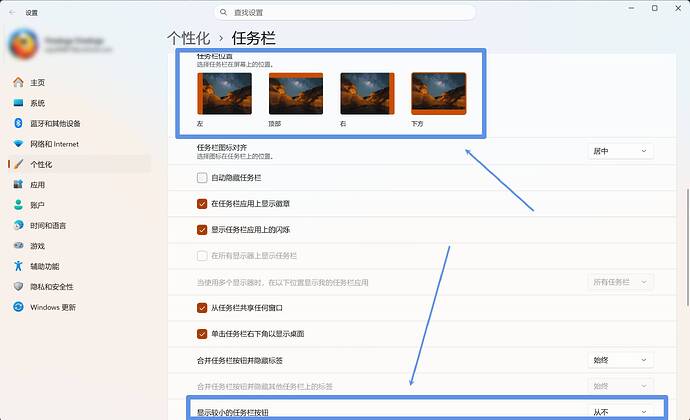
Task: Select the 顶部 taskbar position thumbnail
Action: [x=296, y=94]
